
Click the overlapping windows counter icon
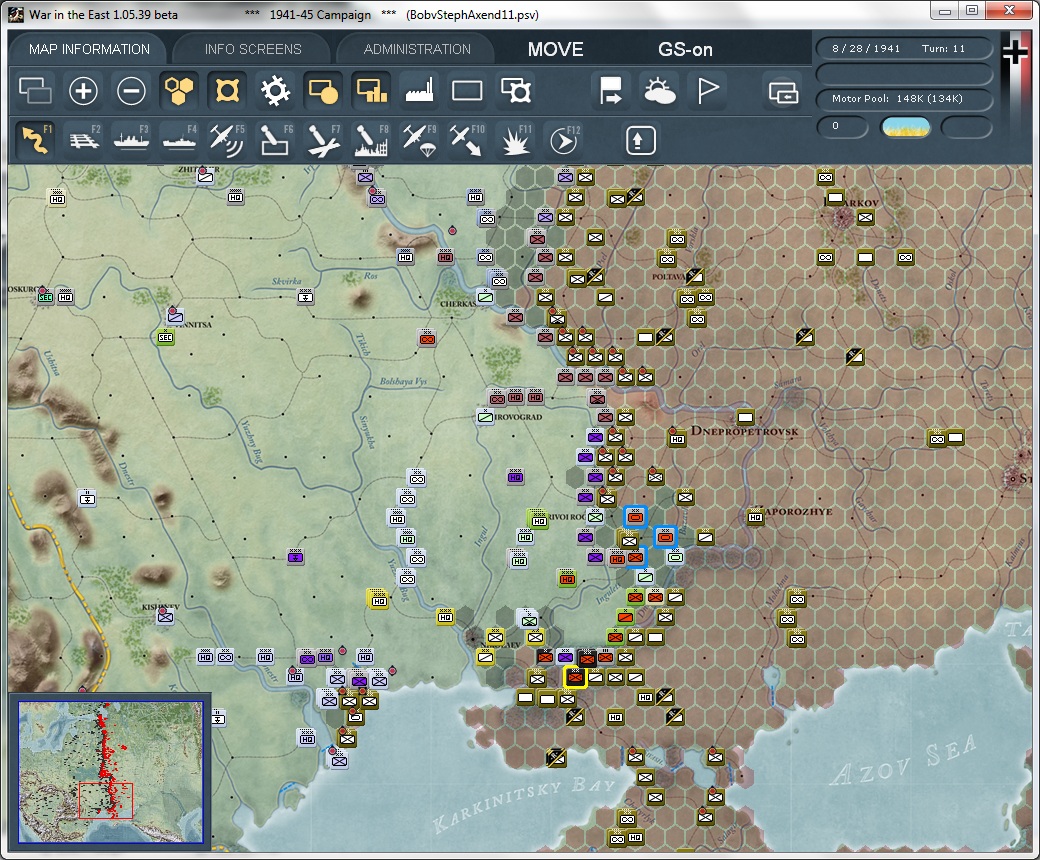[35, 90]
